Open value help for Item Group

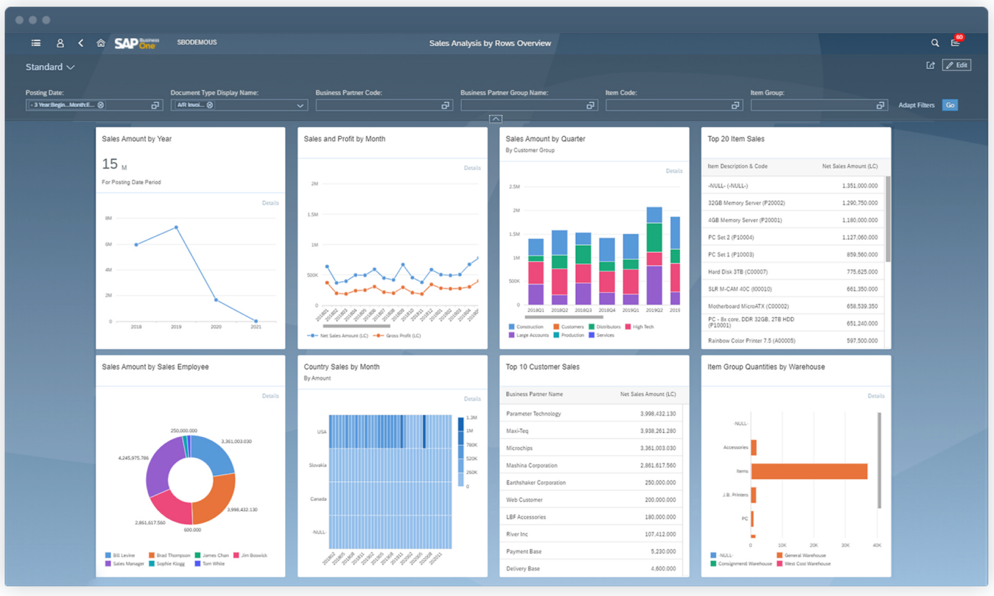pos(880,105)
